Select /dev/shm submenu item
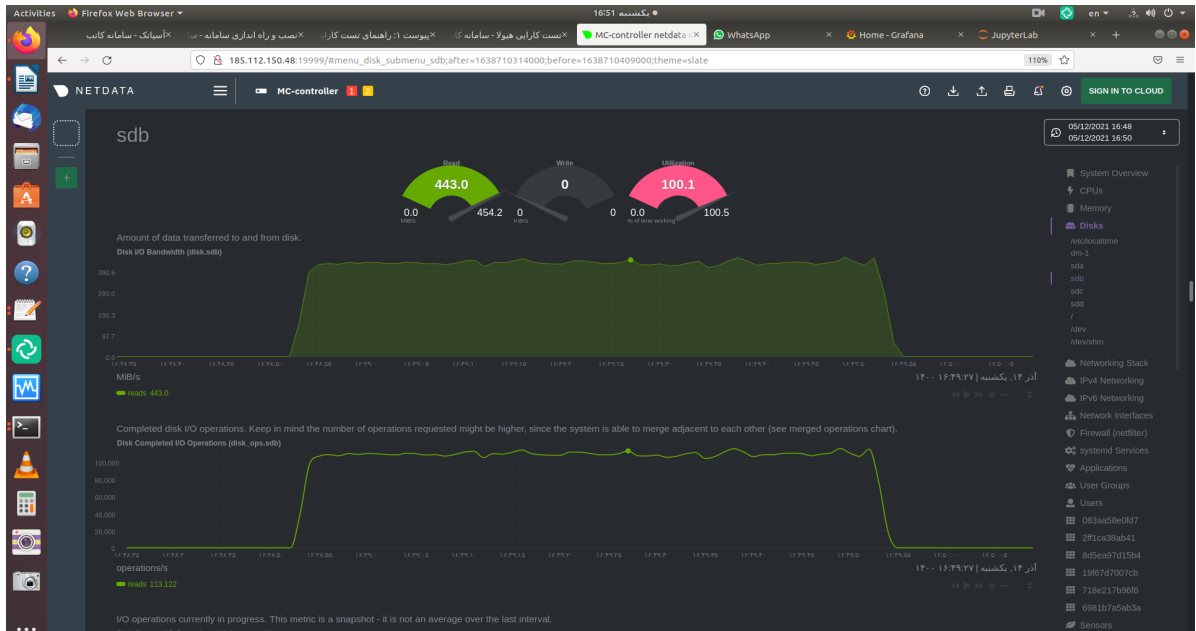 (1086, 342)
